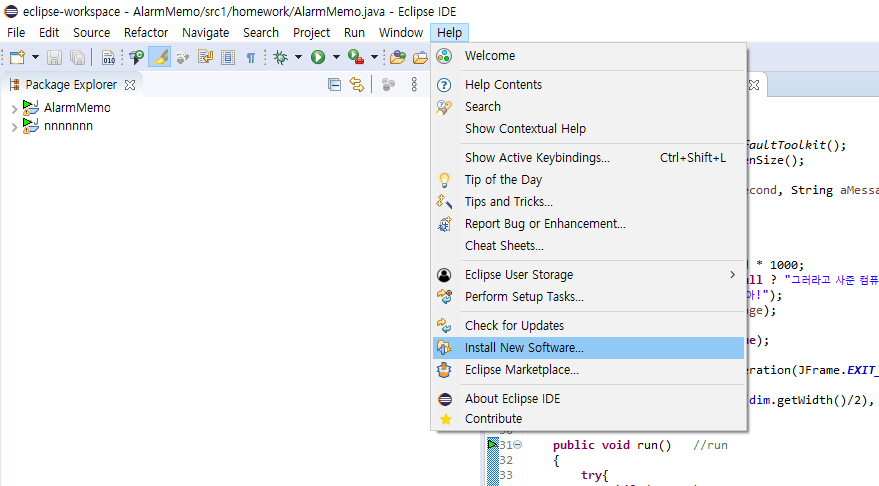
Task: Open the Search menu
Action: tap(261, 33)
